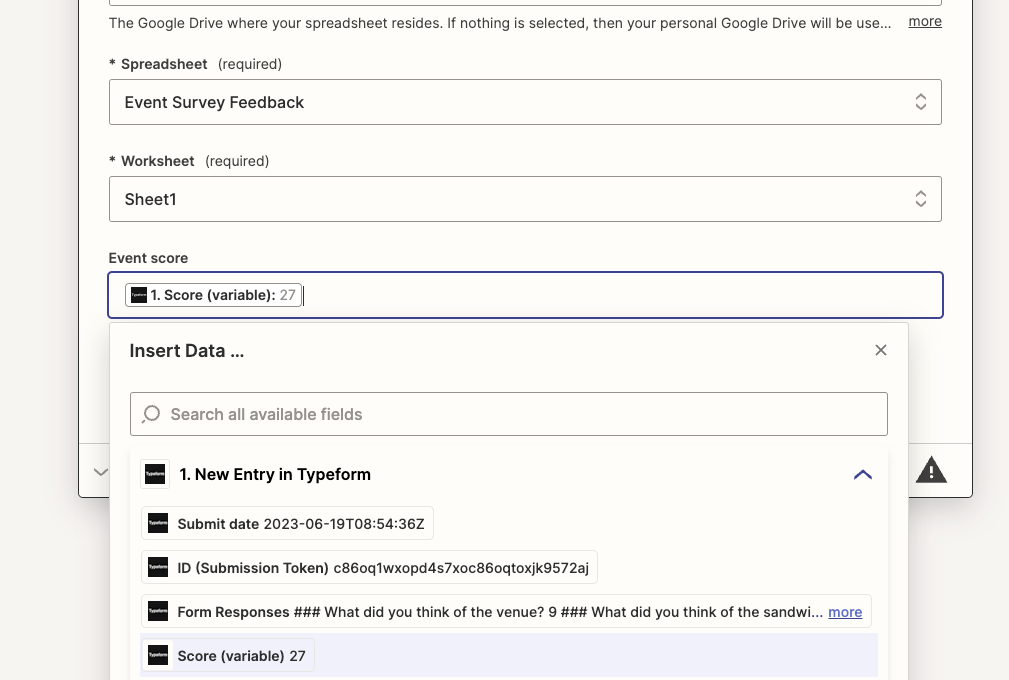Click Typeform icon beside ID Submission Token
1009x680 pixels.
click(158, 567)
